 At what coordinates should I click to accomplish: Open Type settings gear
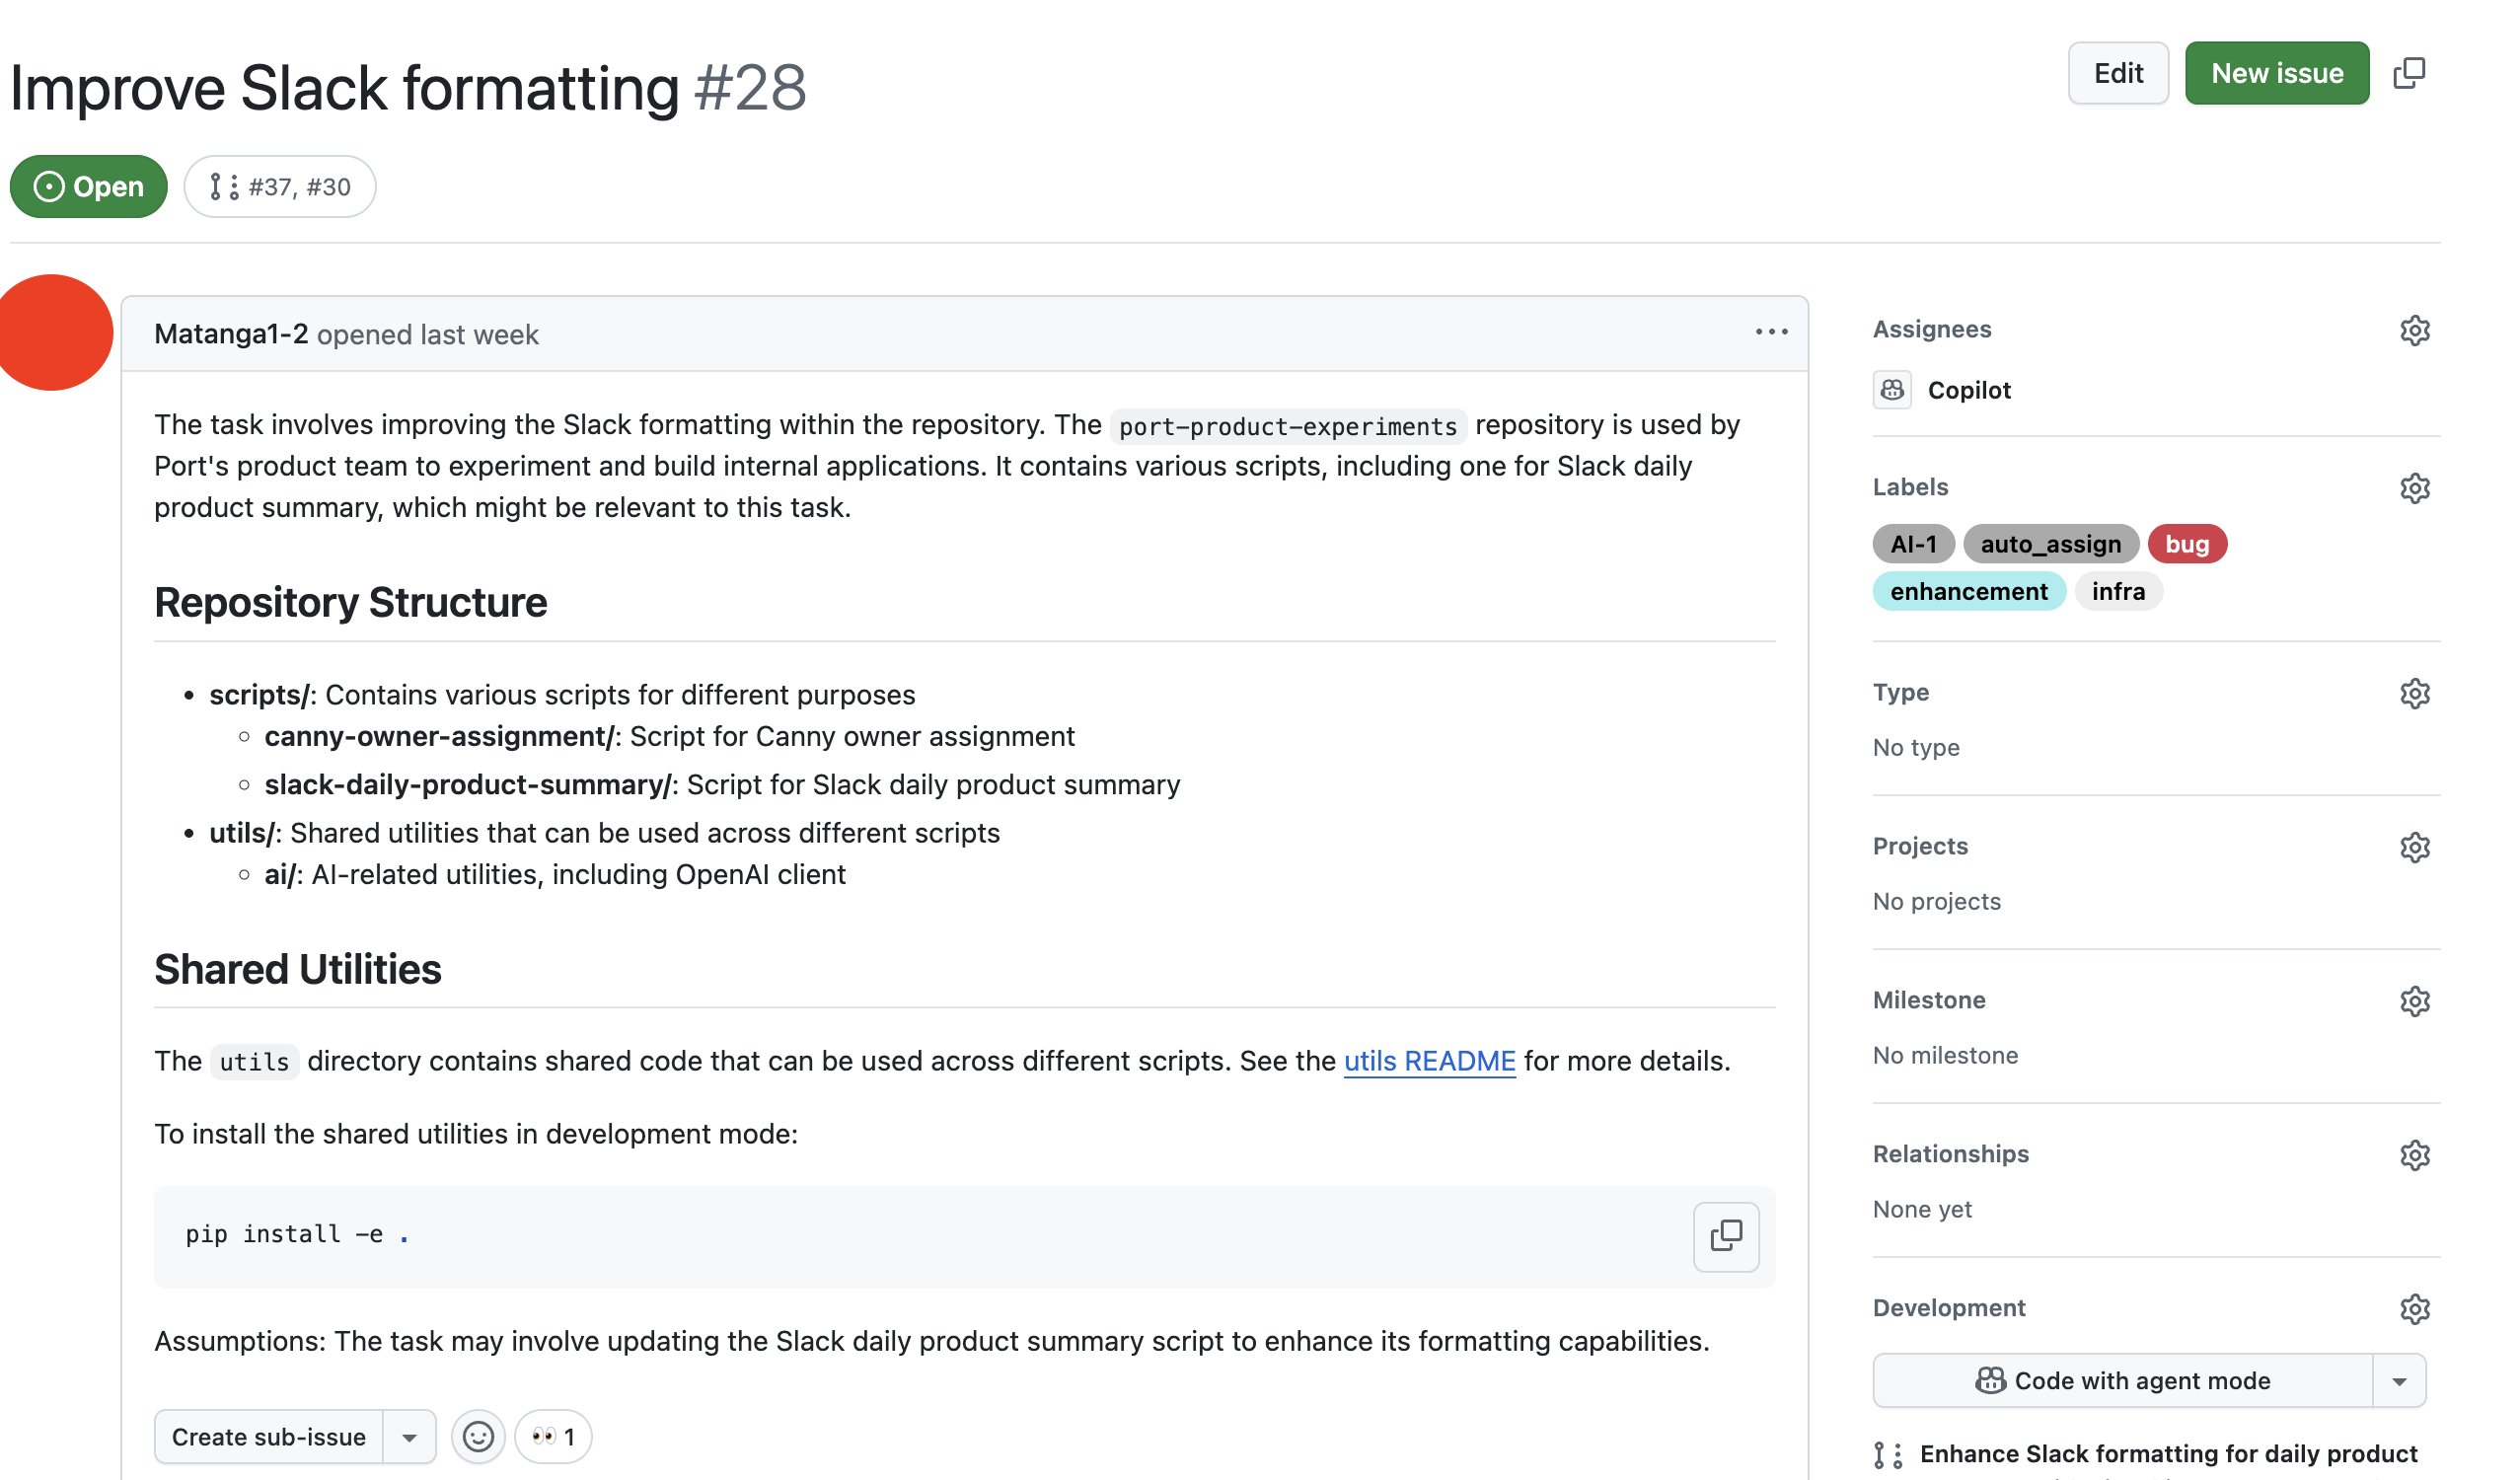coord(2414,693)
